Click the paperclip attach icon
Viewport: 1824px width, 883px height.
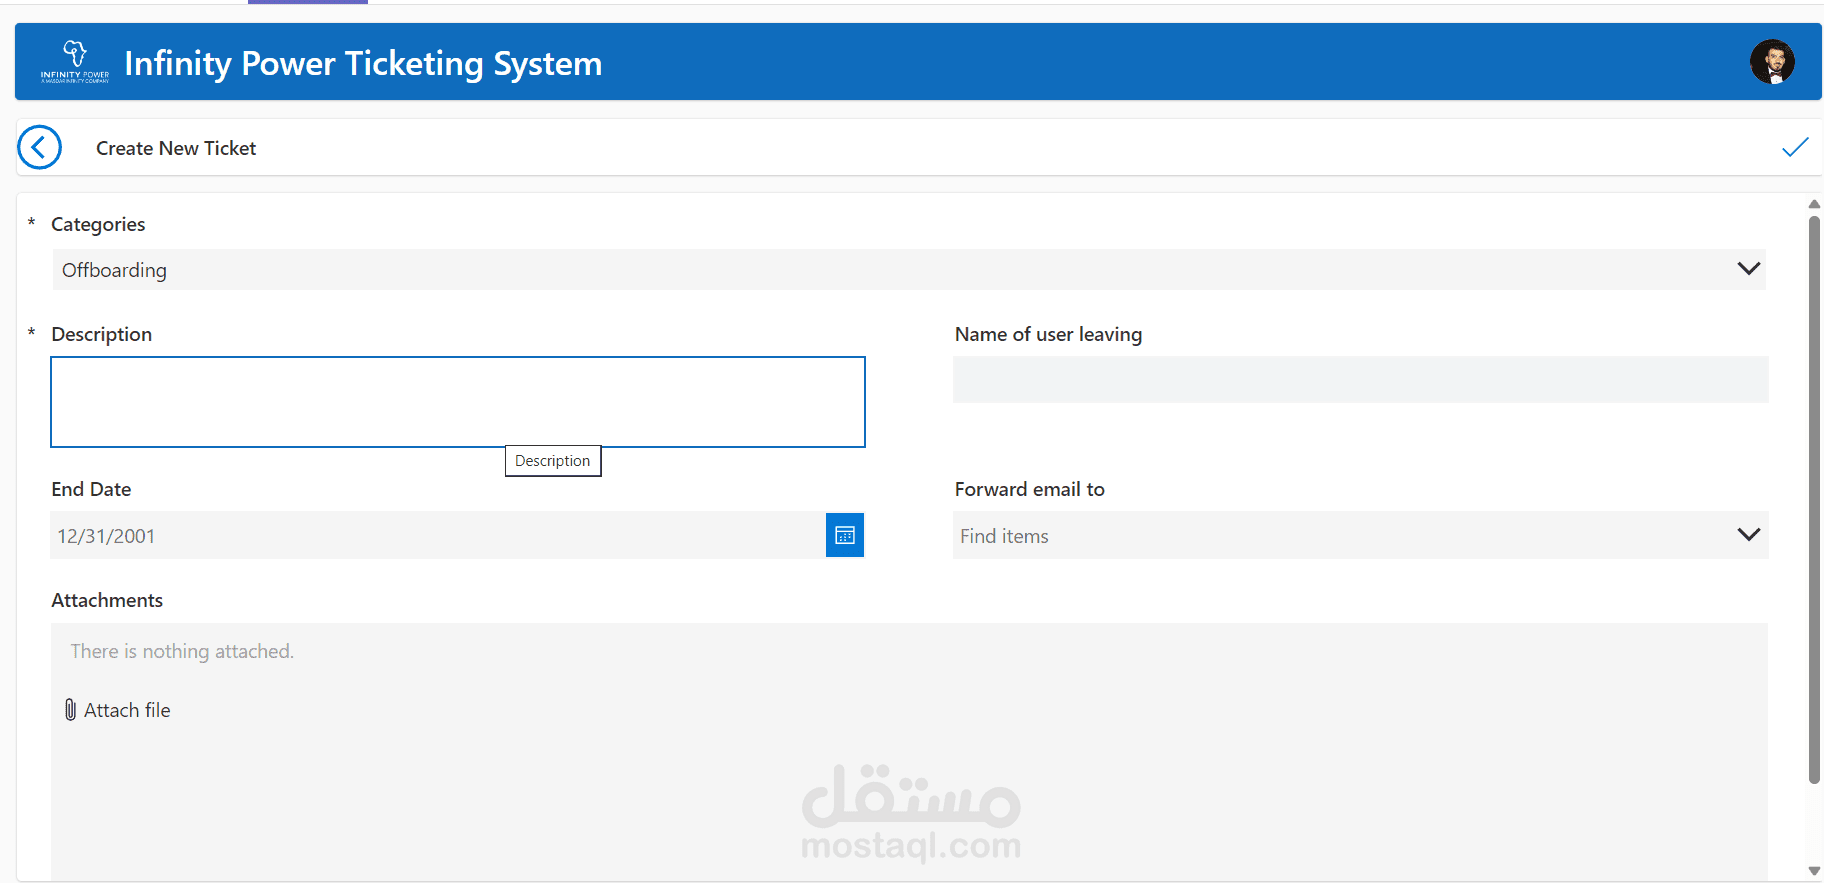tap(70, 710)
